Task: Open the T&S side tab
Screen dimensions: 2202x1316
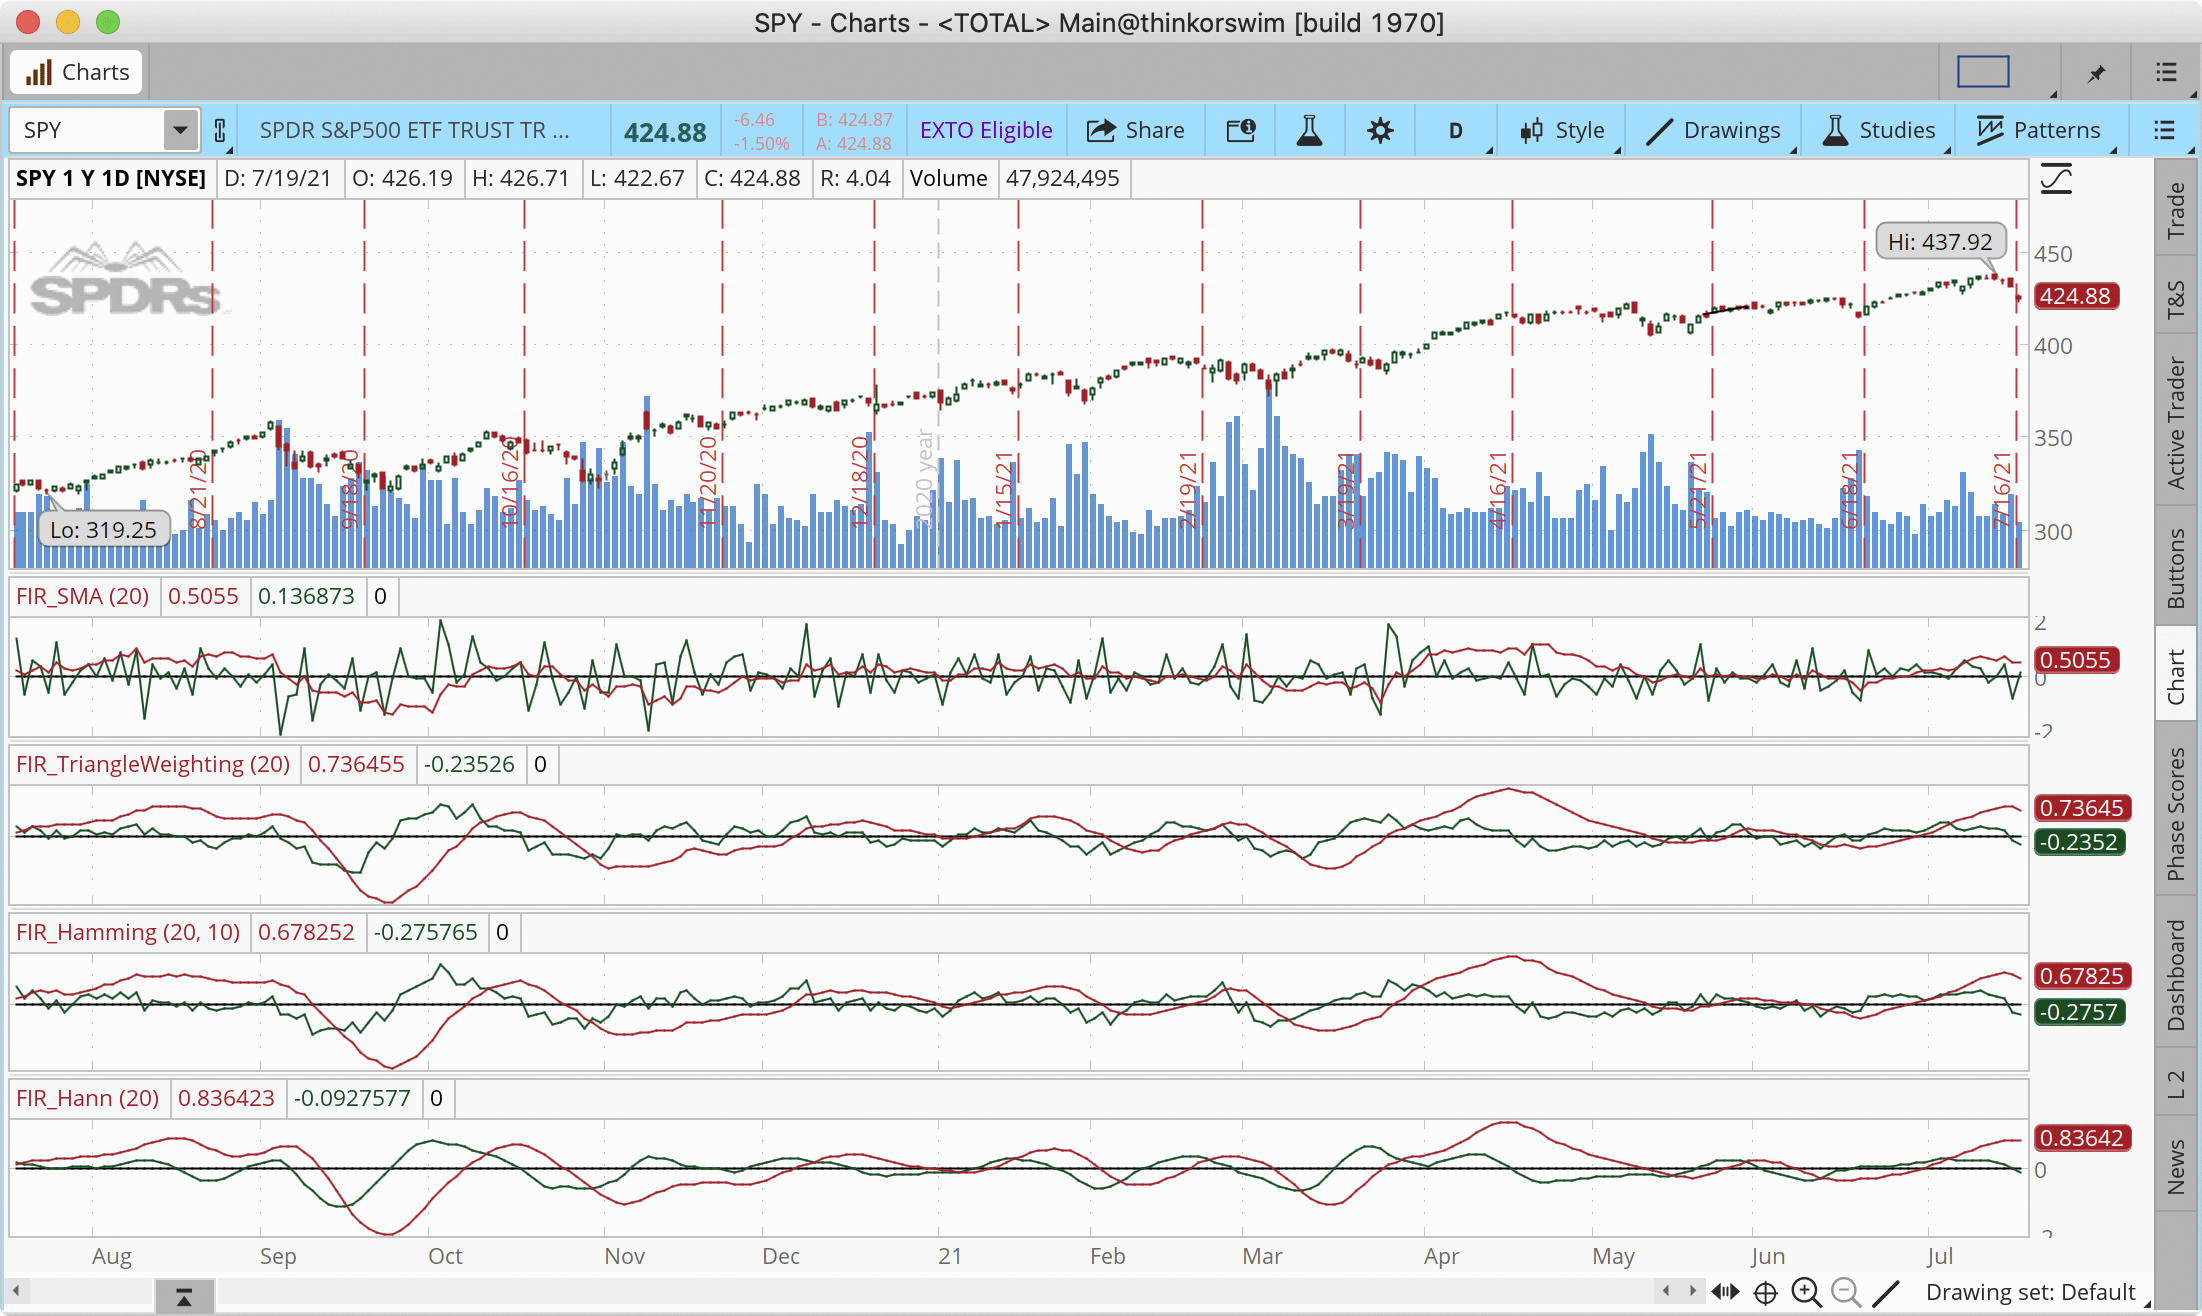Action: tap(2176, 299)
